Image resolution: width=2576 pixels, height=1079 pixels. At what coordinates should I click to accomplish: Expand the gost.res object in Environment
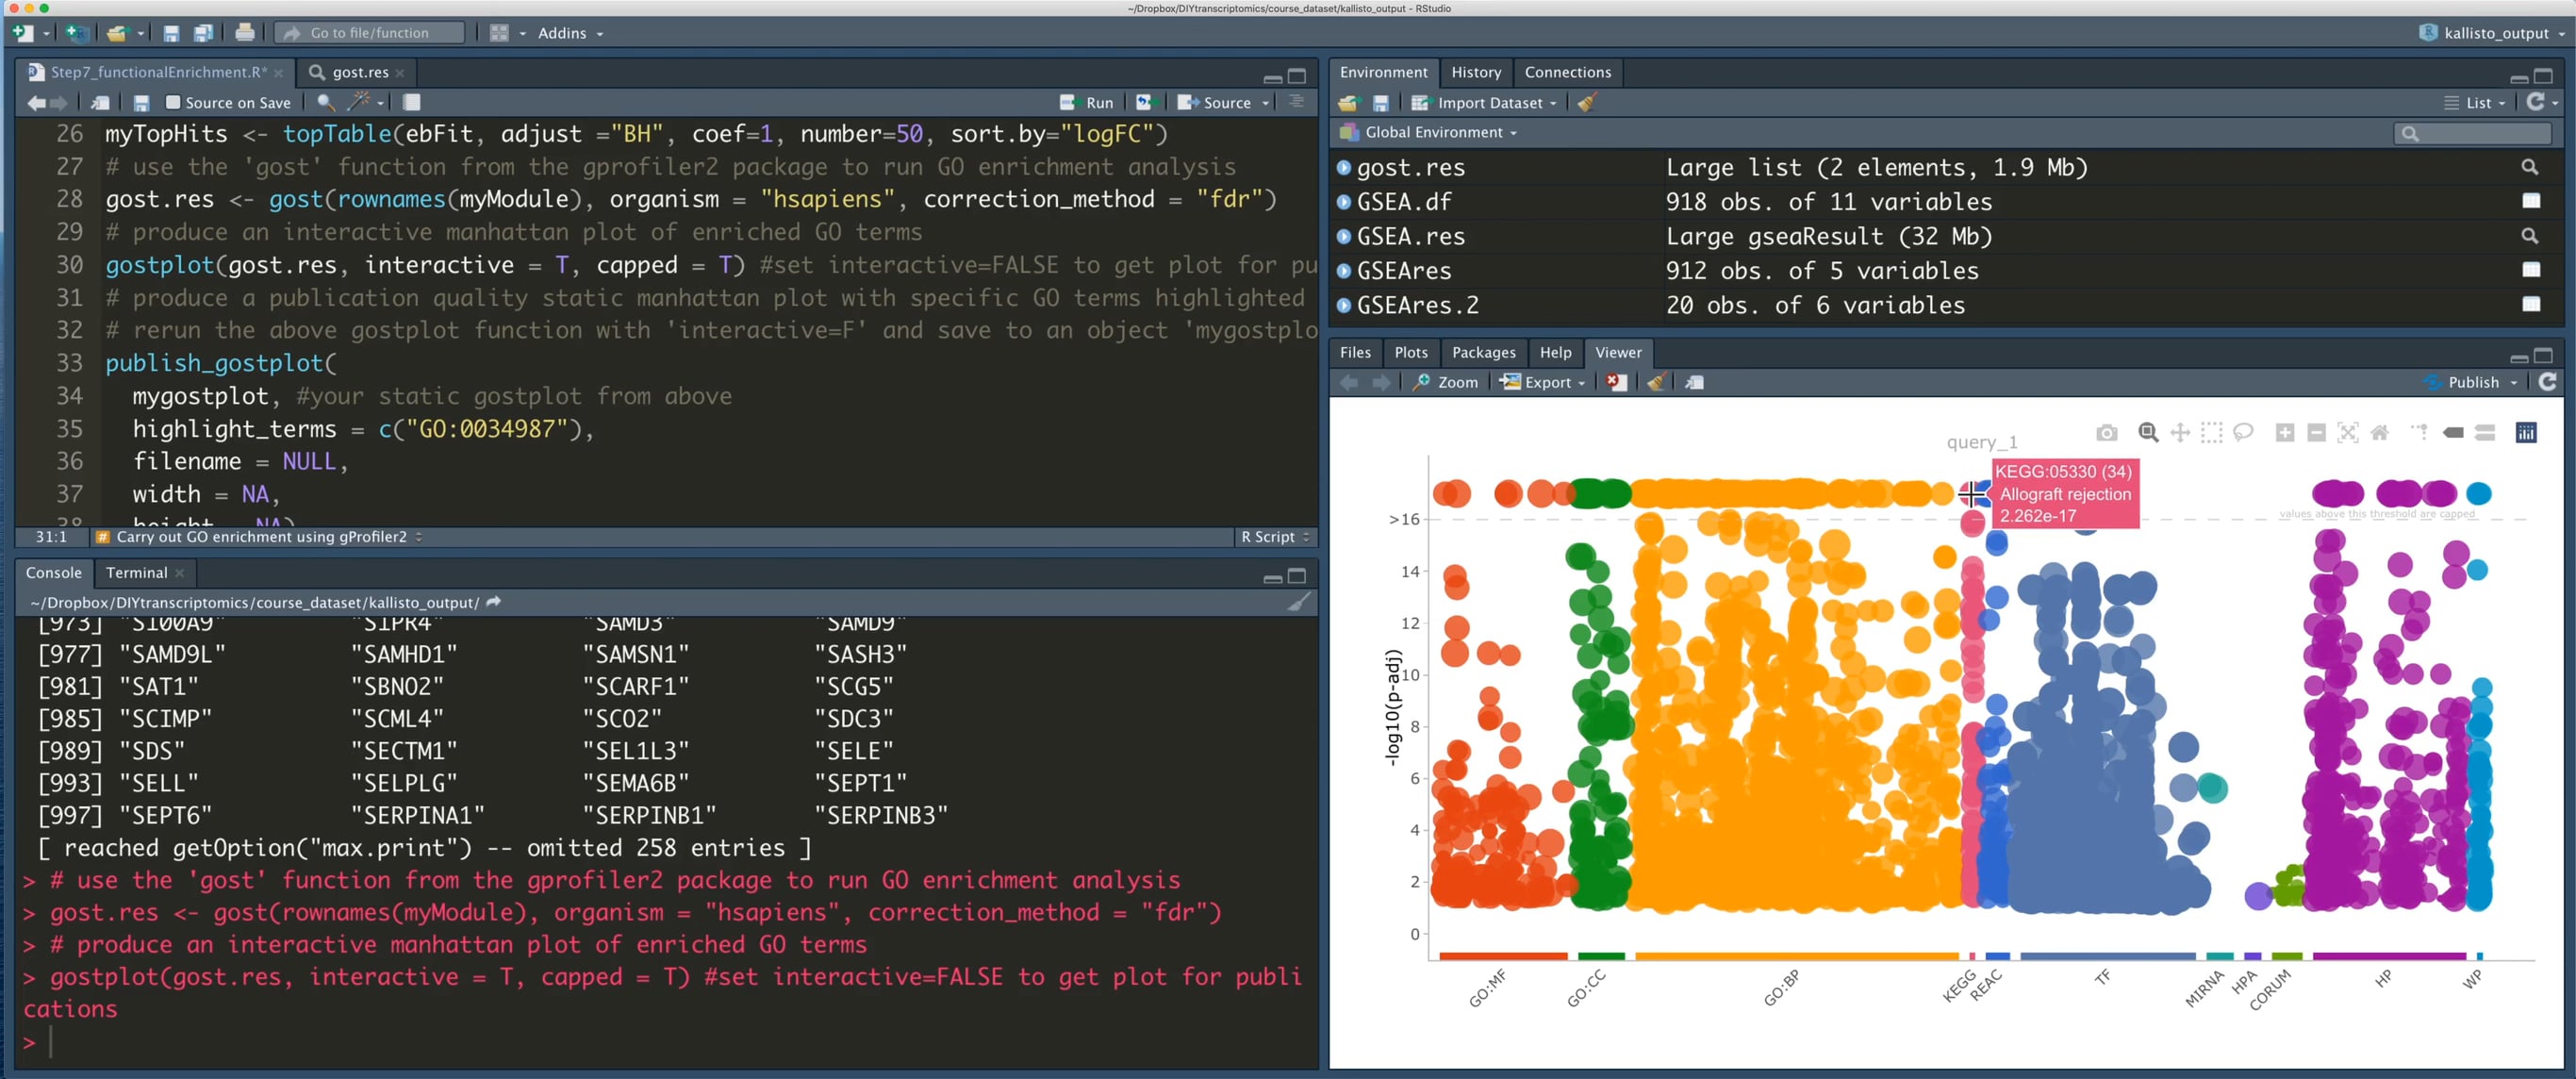pyautogui.click(x=1344, y=168)
